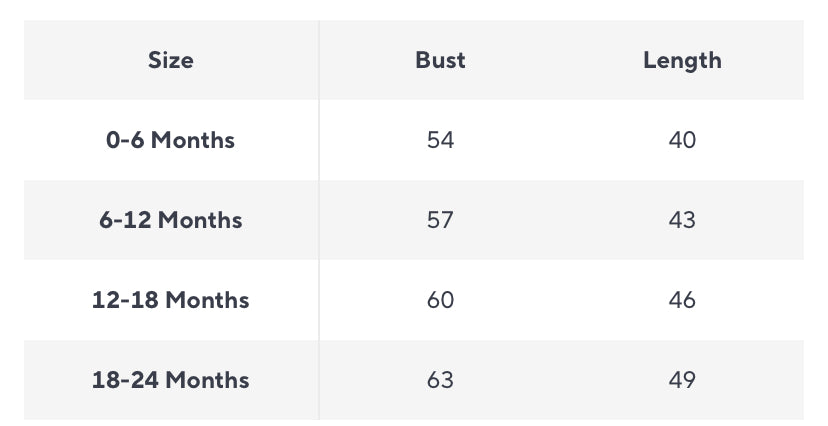Click length value 40
Viewport: 828px width, 426px height.
(x=682, y=140)
